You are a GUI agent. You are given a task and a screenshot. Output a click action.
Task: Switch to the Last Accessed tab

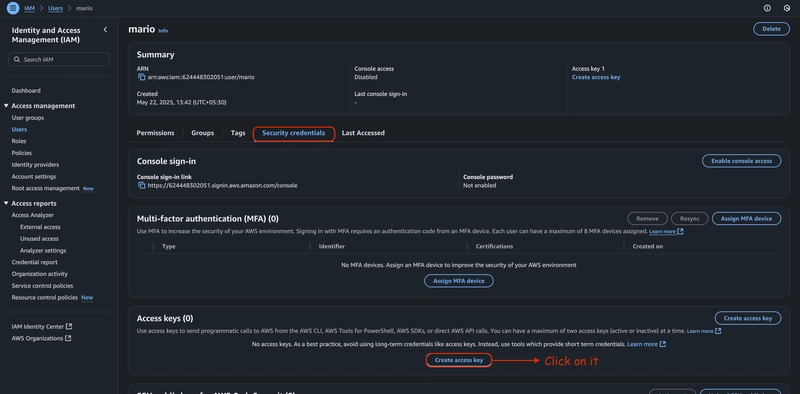[x=363, y=133]
